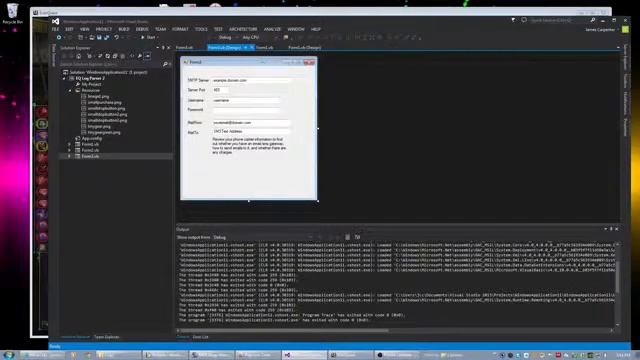The height and width of the screenshot is (360, 640).
Task: Toggle auto-hide pin on Output panel
Action: click(611, 229)
